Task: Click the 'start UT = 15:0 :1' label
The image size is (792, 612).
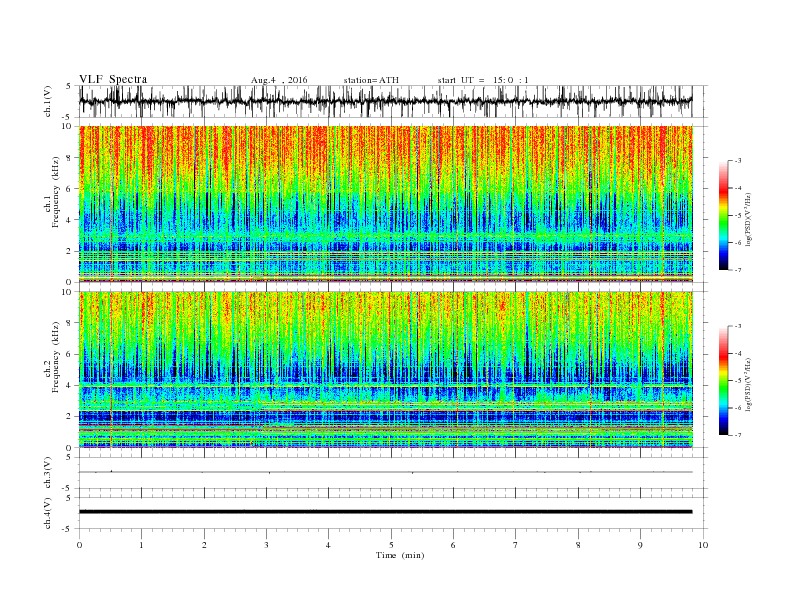Action: pyautogui.click(x=483, y=80)
